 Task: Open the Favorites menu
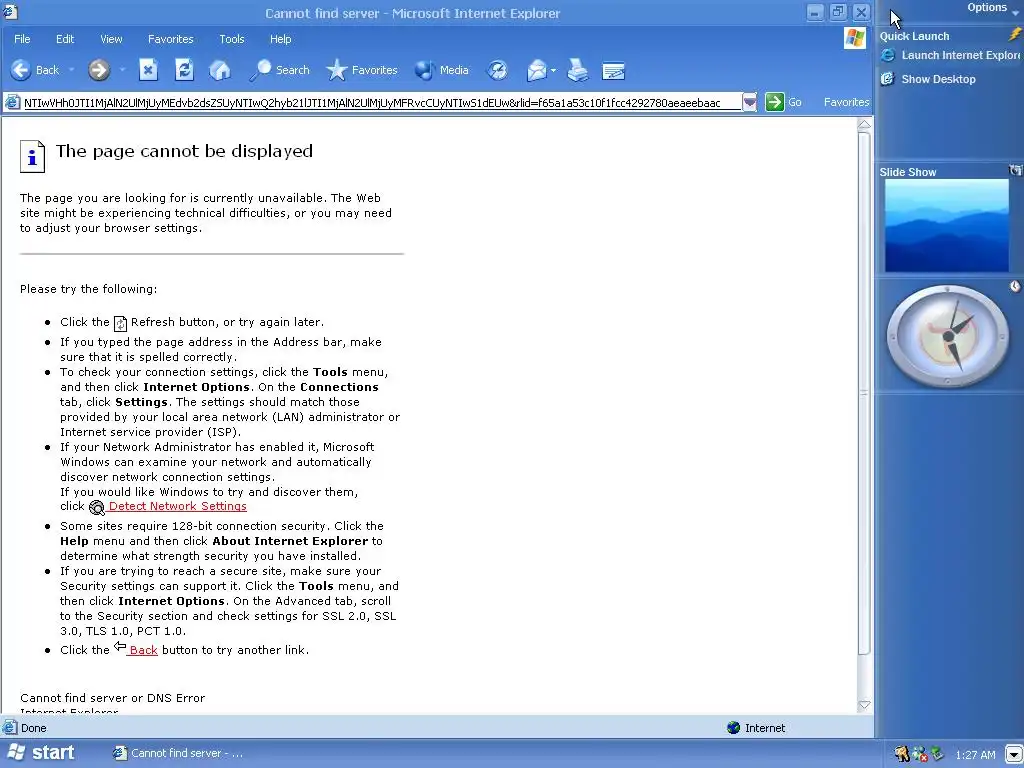click(170, 39)
